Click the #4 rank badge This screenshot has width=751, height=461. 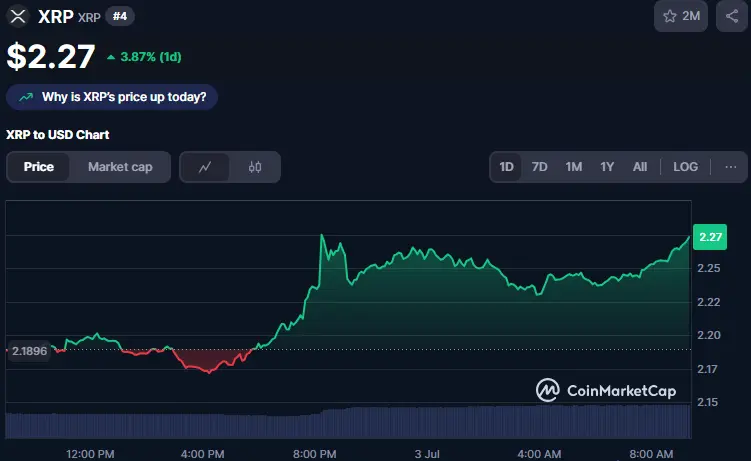(120, 17)
